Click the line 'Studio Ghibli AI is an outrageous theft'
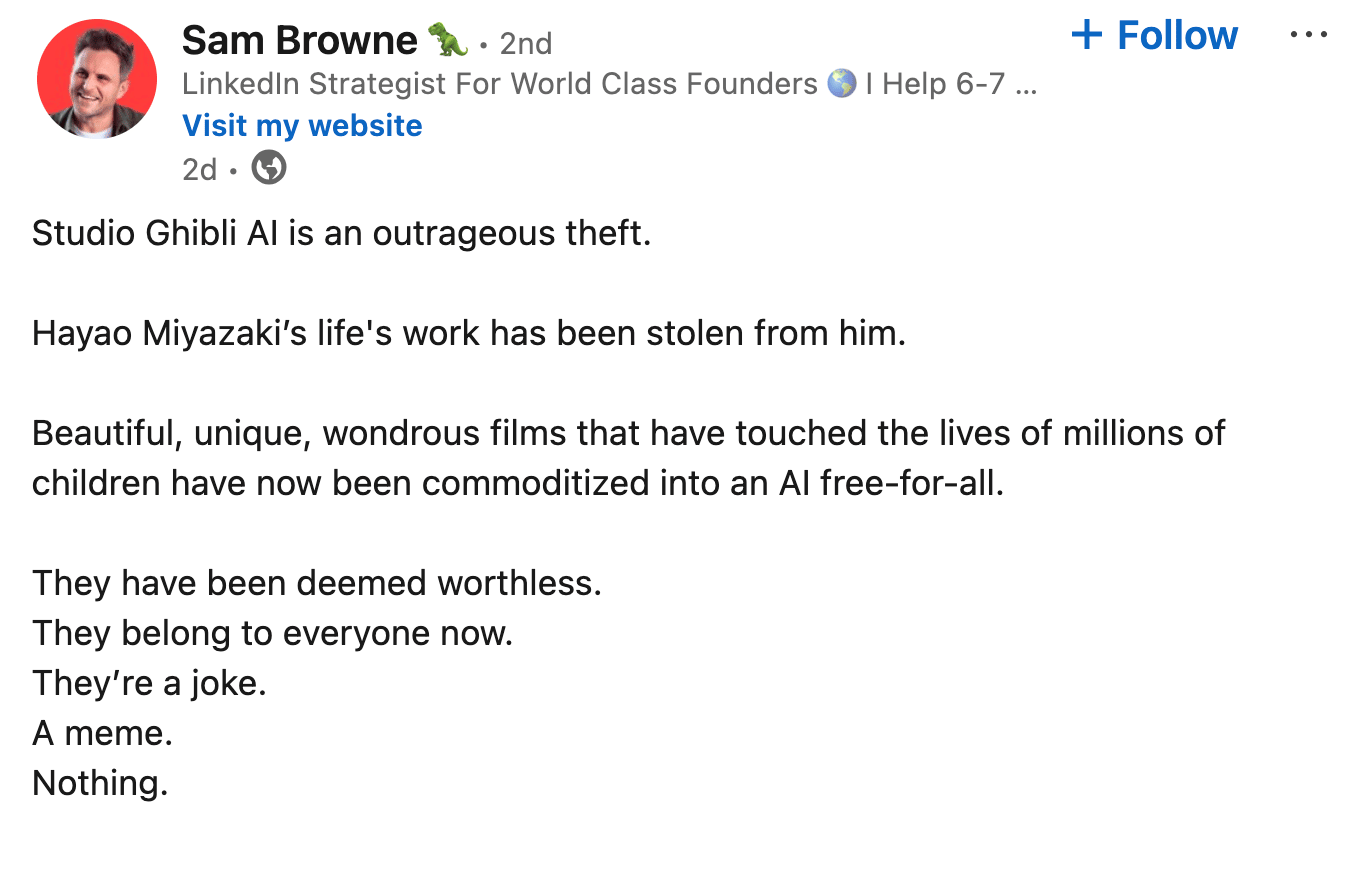This screenshot has width=1368, height=872. pos(341,233)
